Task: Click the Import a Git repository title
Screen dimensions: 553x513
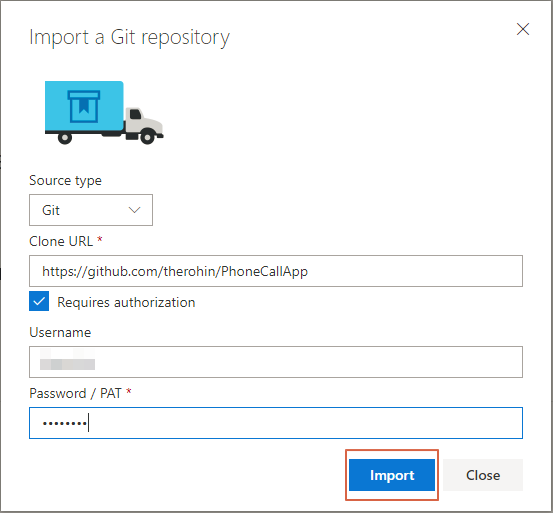Action: coord(129,37)
